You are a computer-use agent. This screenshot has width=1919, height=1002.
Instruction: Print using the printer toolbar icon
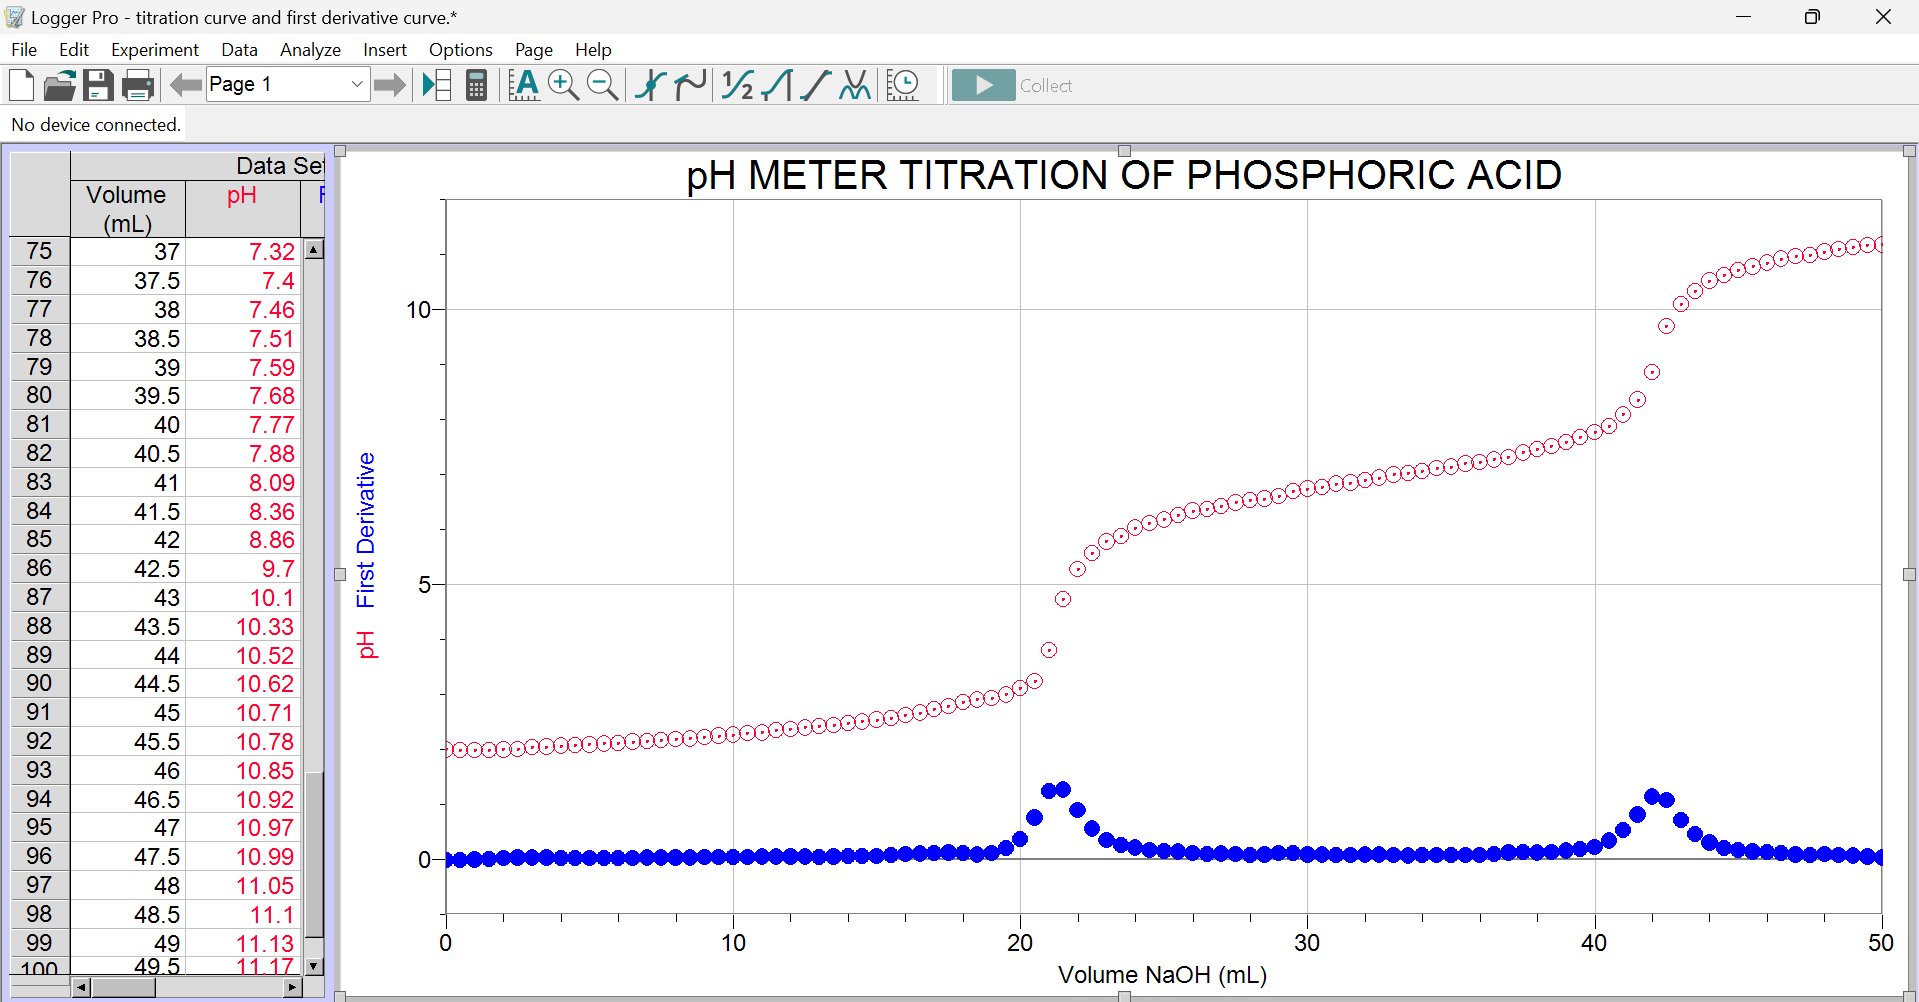(138, 85)
